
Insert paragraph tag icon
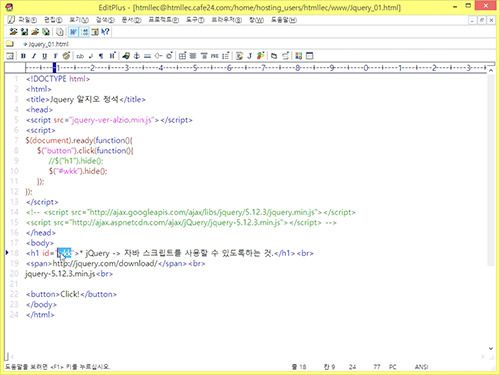click(x=101, y=56)
